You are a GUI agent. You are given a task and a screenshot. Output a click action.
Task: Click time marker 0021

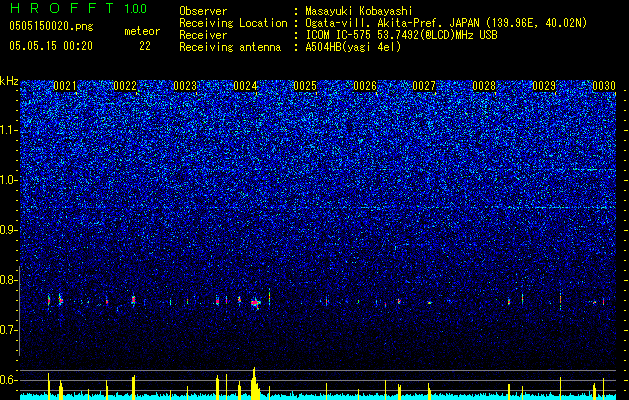65,86
